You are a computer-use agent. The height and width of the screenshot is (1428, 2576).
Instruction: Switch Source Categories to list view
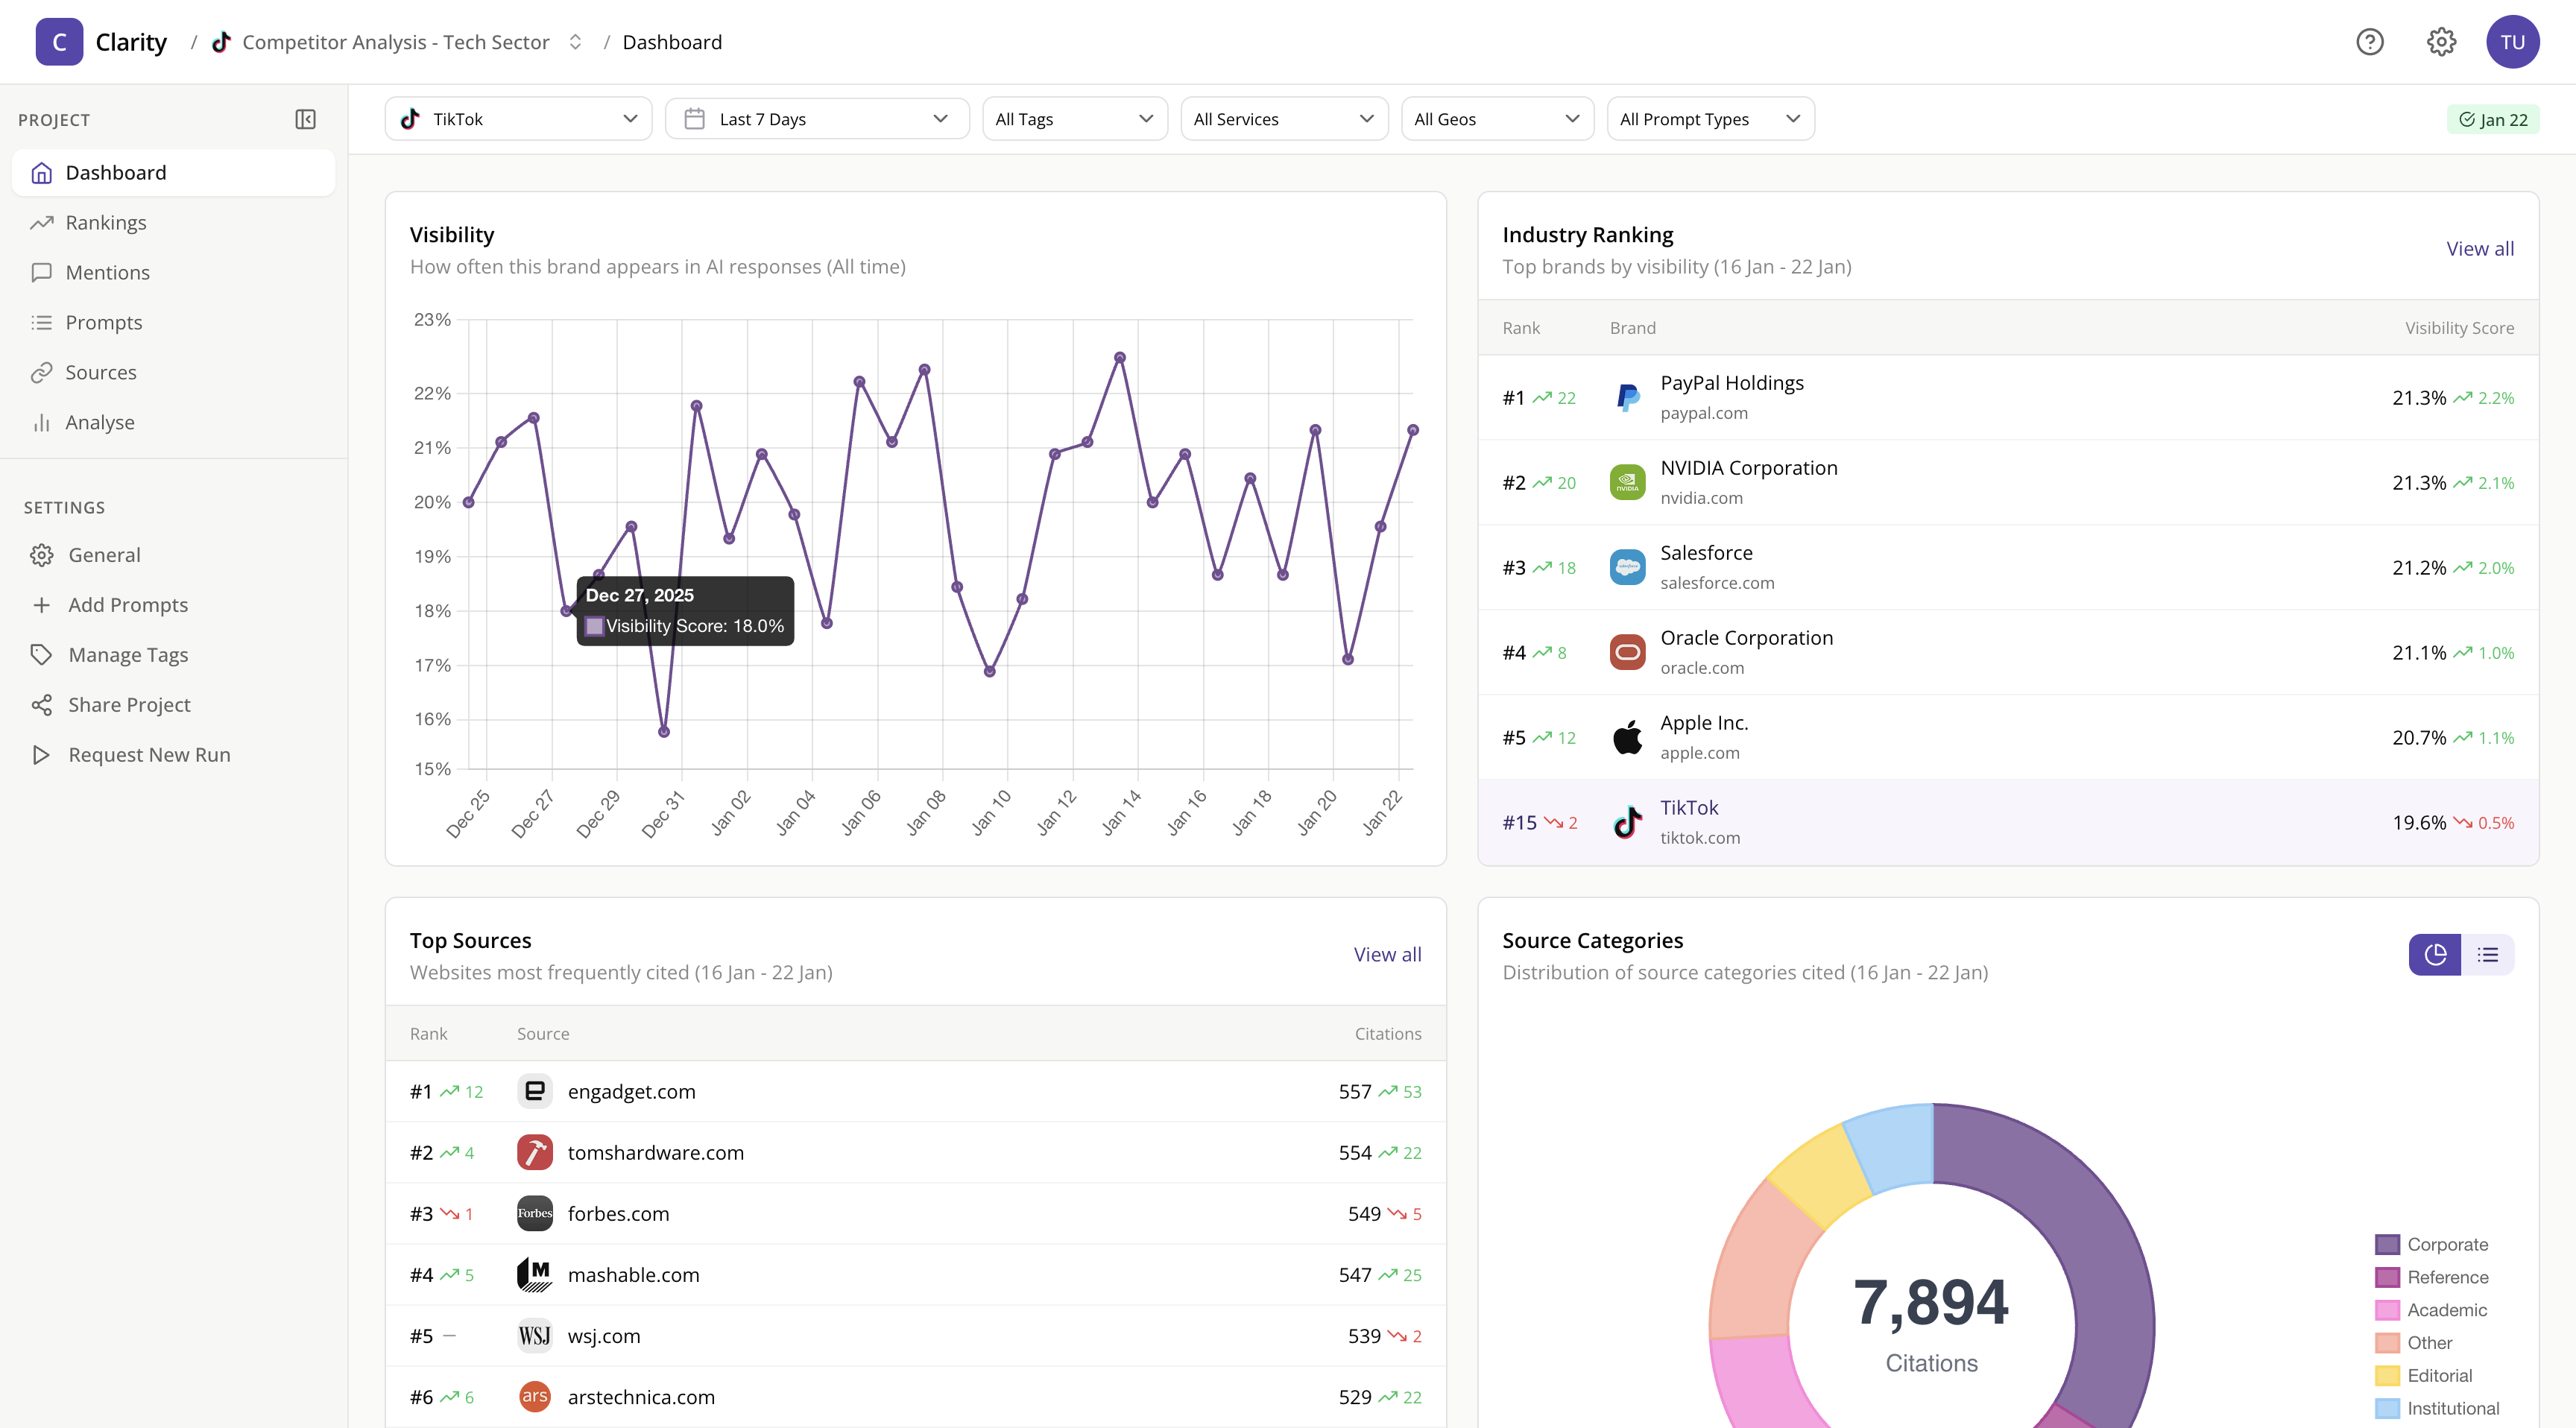click(2488, 955)
